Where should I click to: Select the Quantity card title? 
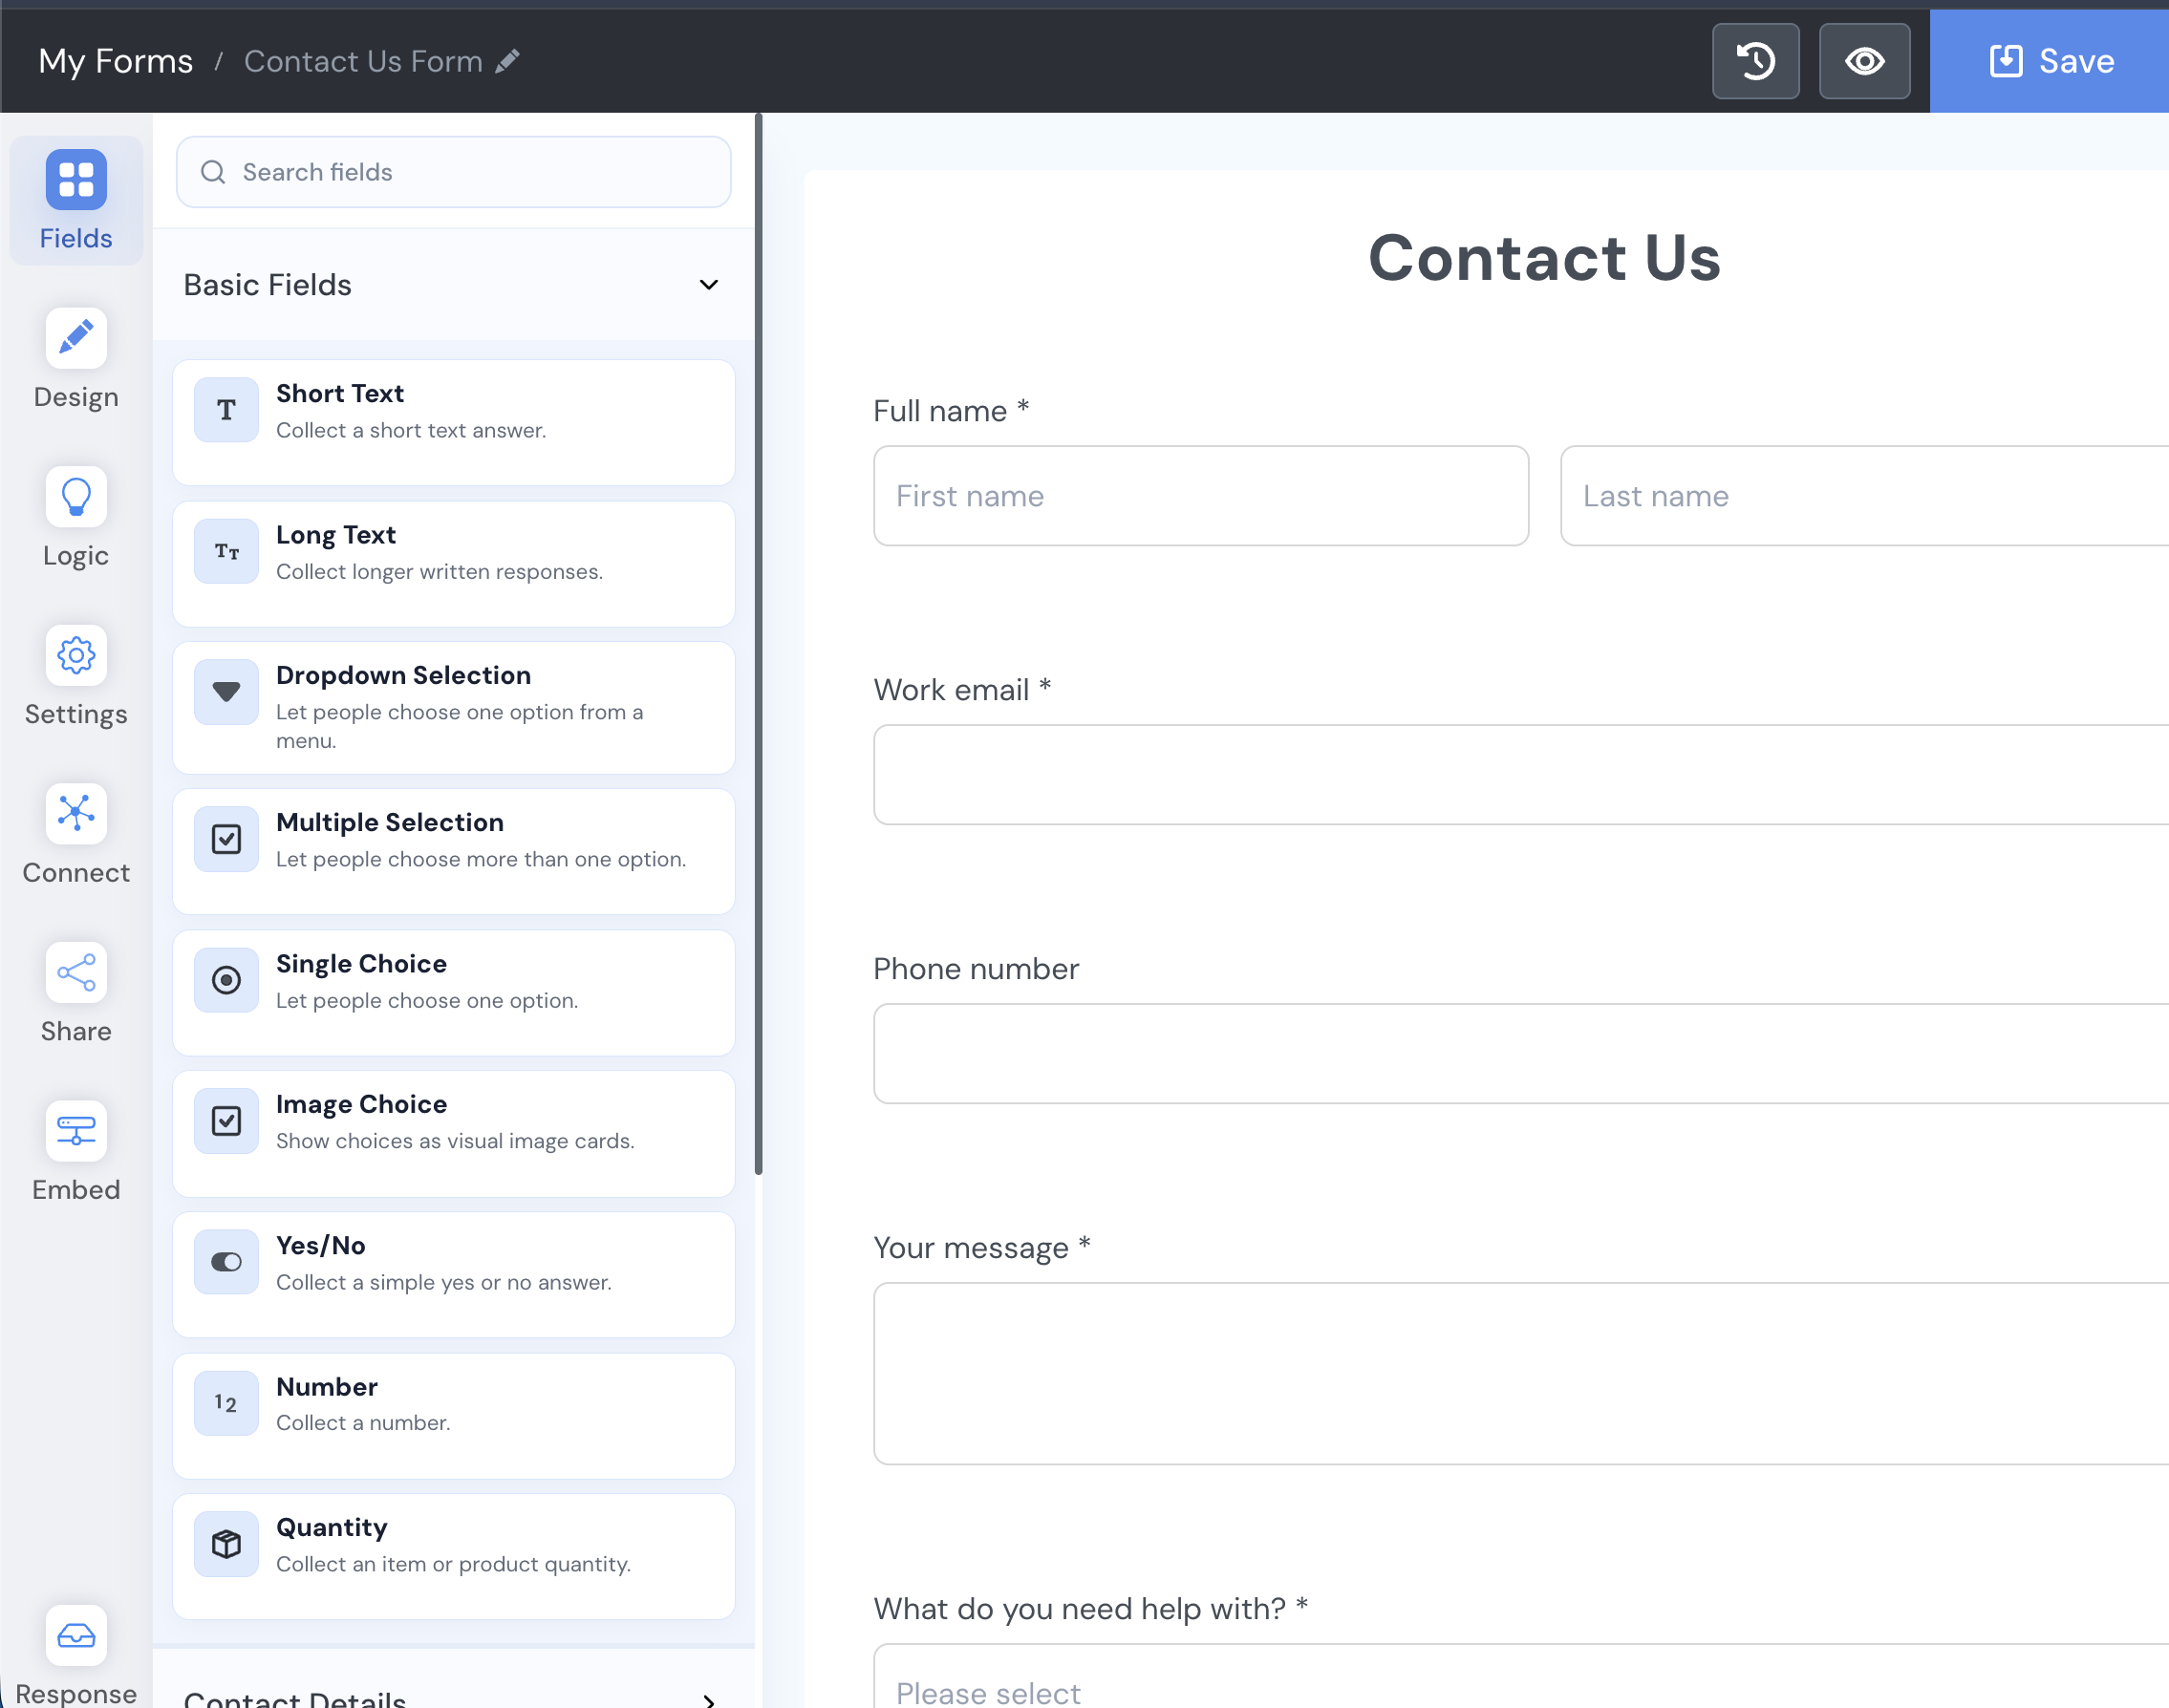coord(332,1527)
